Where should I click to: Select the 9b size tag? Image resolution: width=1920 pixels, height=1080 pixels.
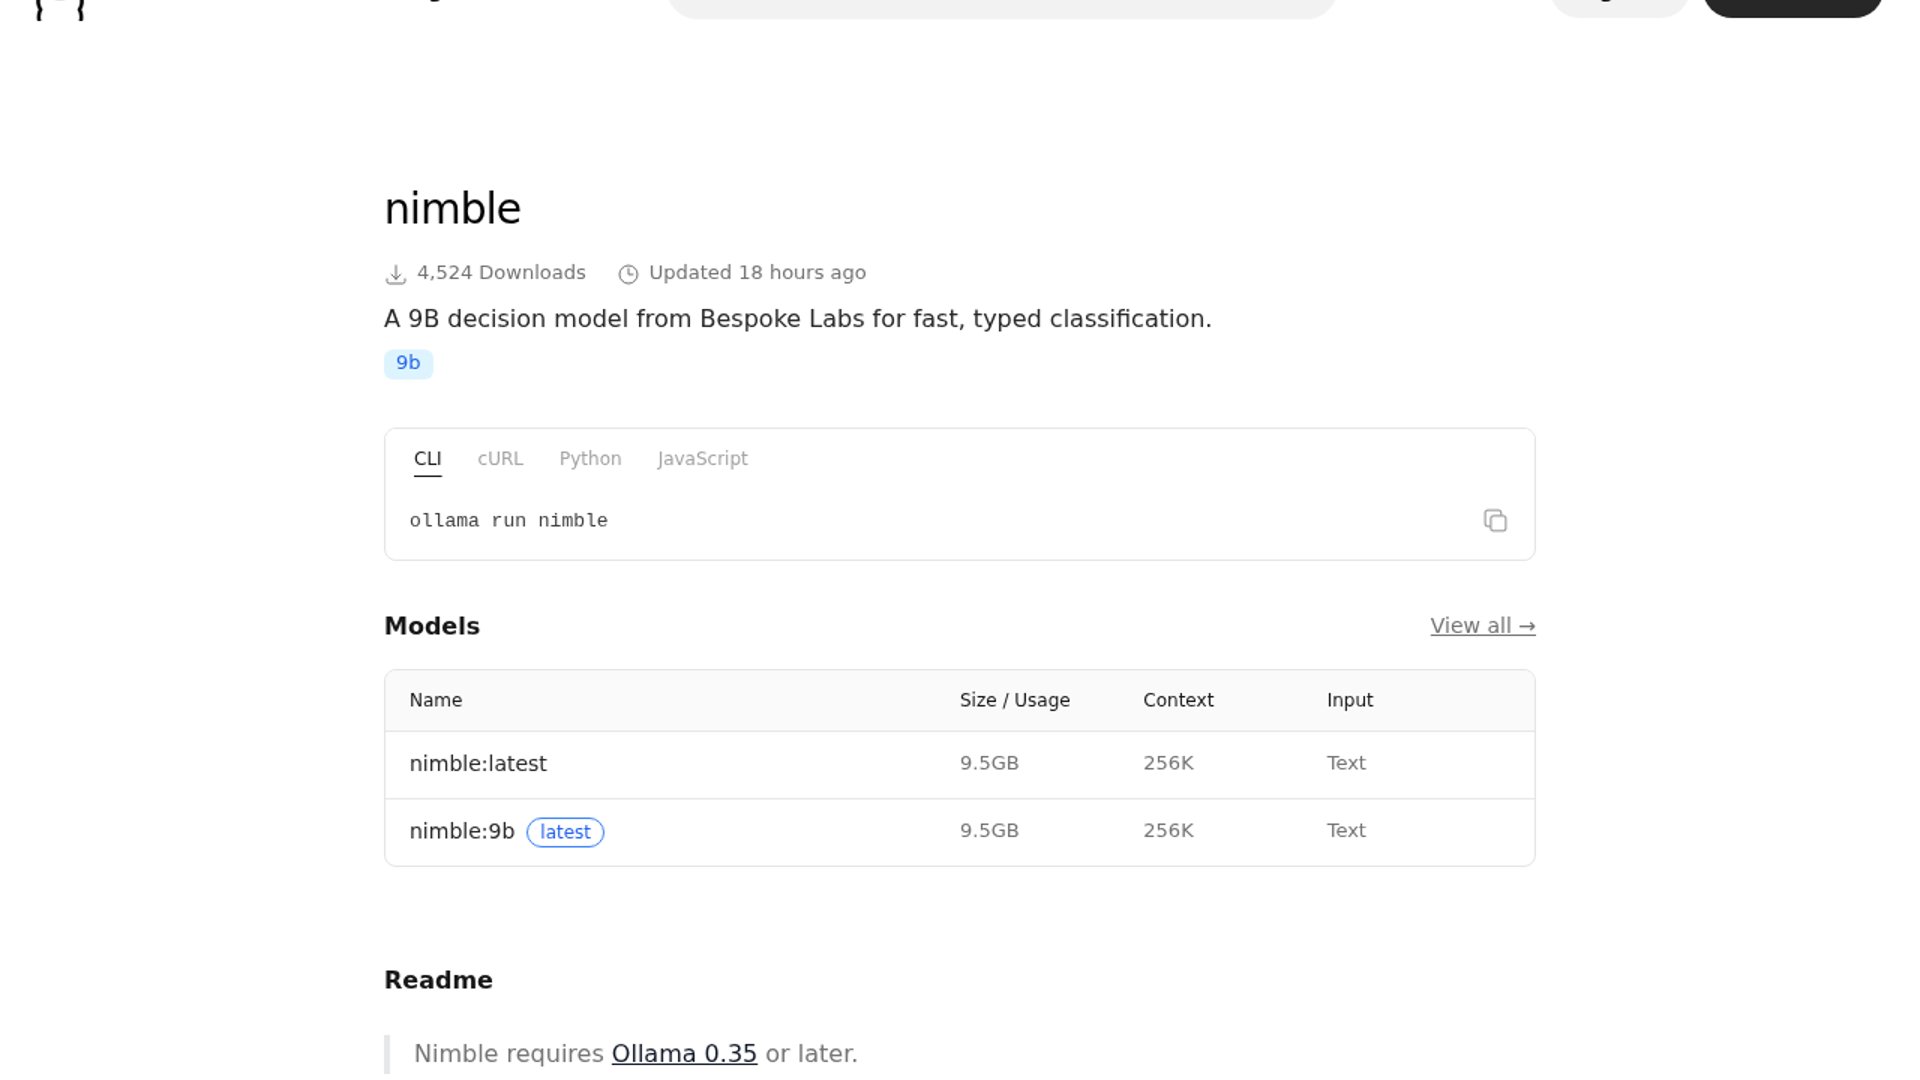click(x=408, y=363)
